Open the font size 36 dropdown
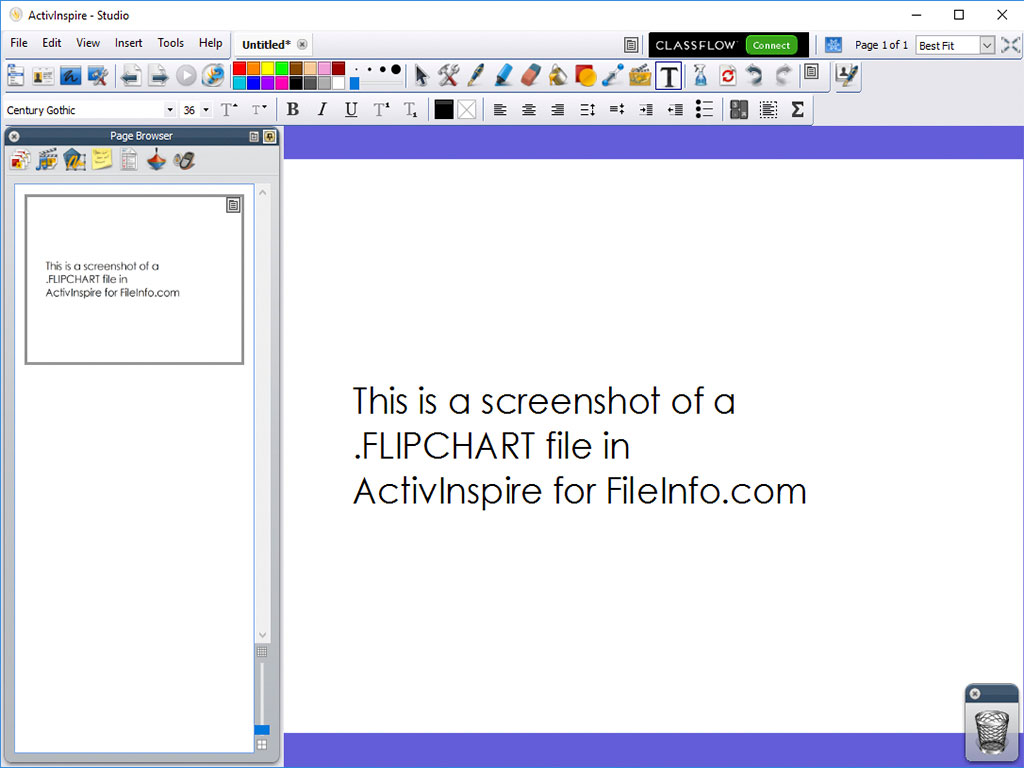 click(x=206, y=110)
